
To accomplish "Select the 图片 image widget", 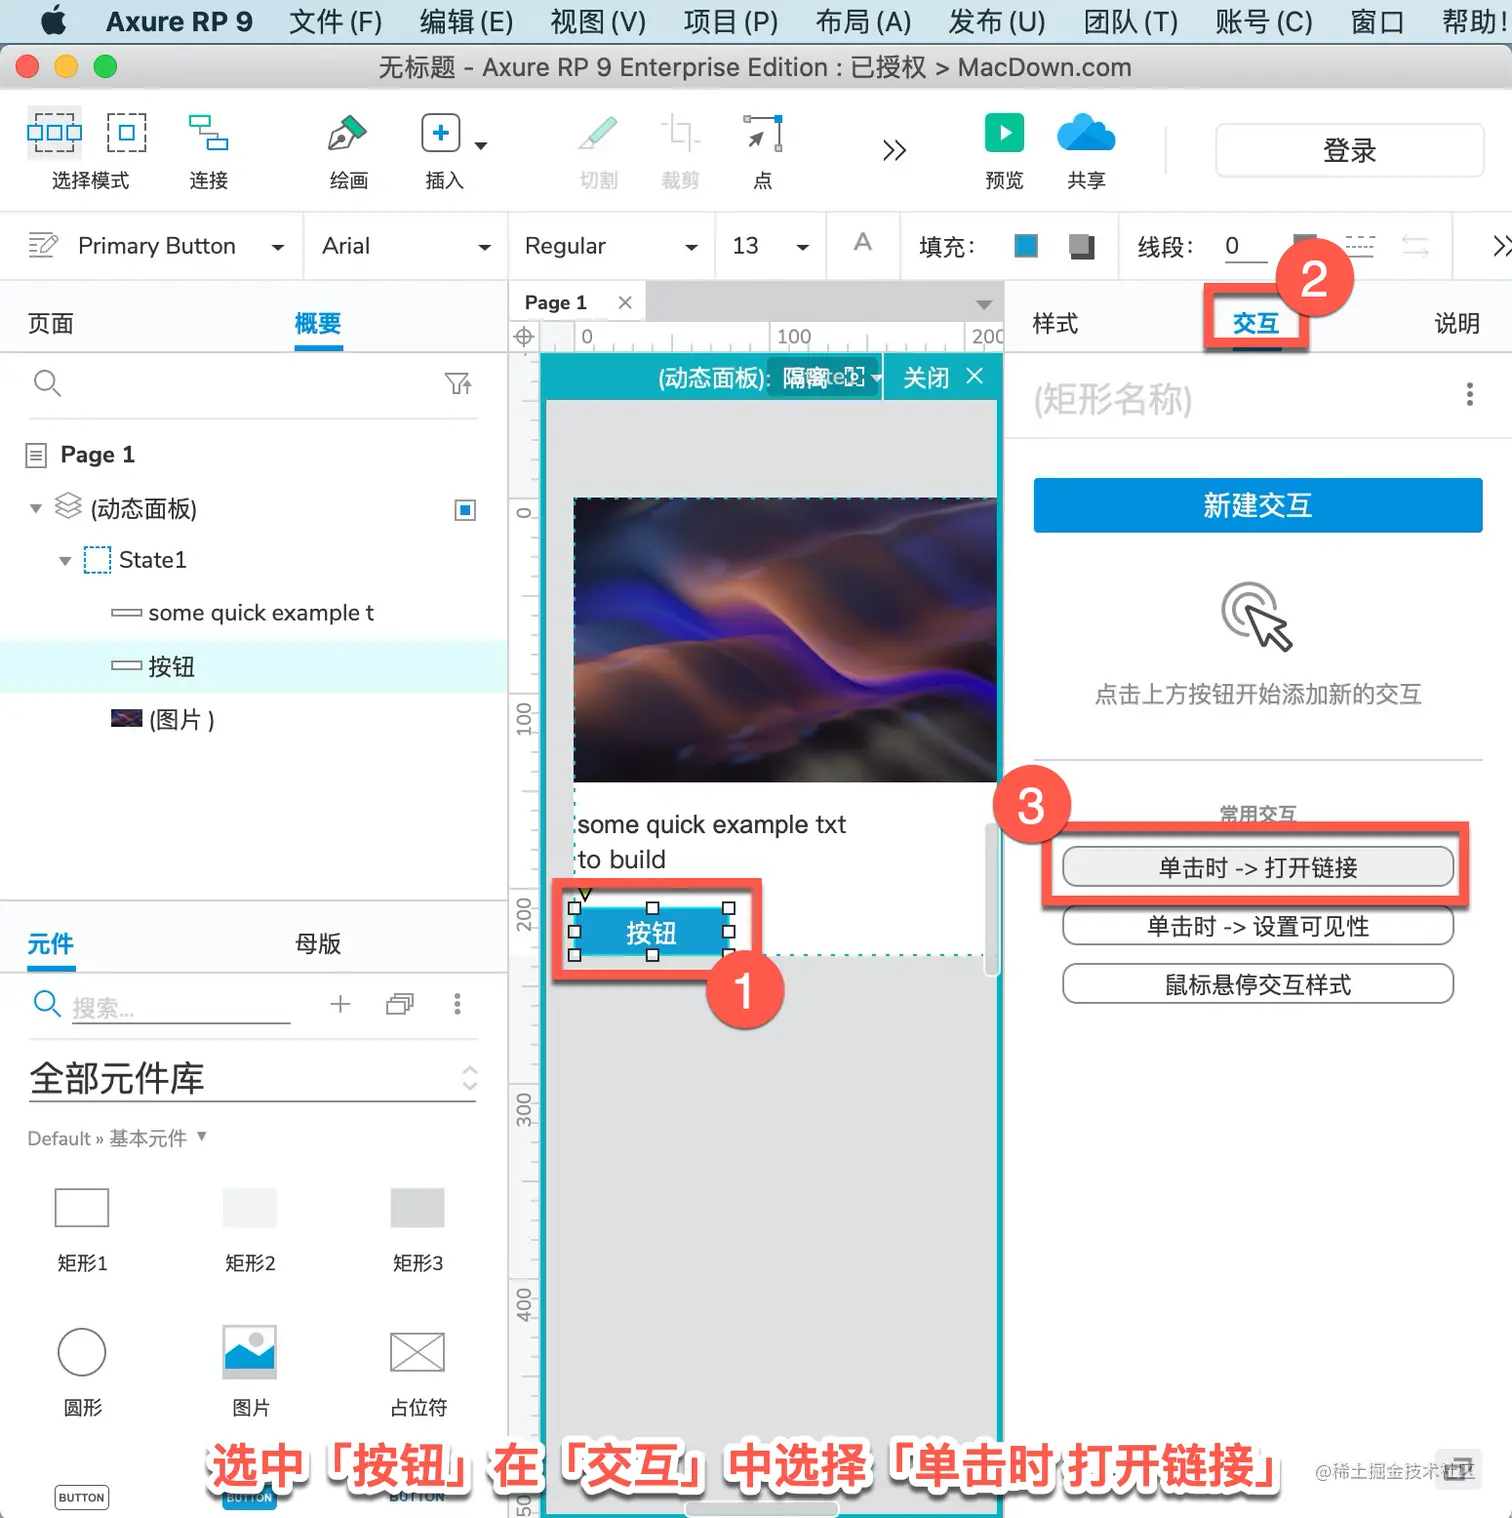I will click(250, 1372).
